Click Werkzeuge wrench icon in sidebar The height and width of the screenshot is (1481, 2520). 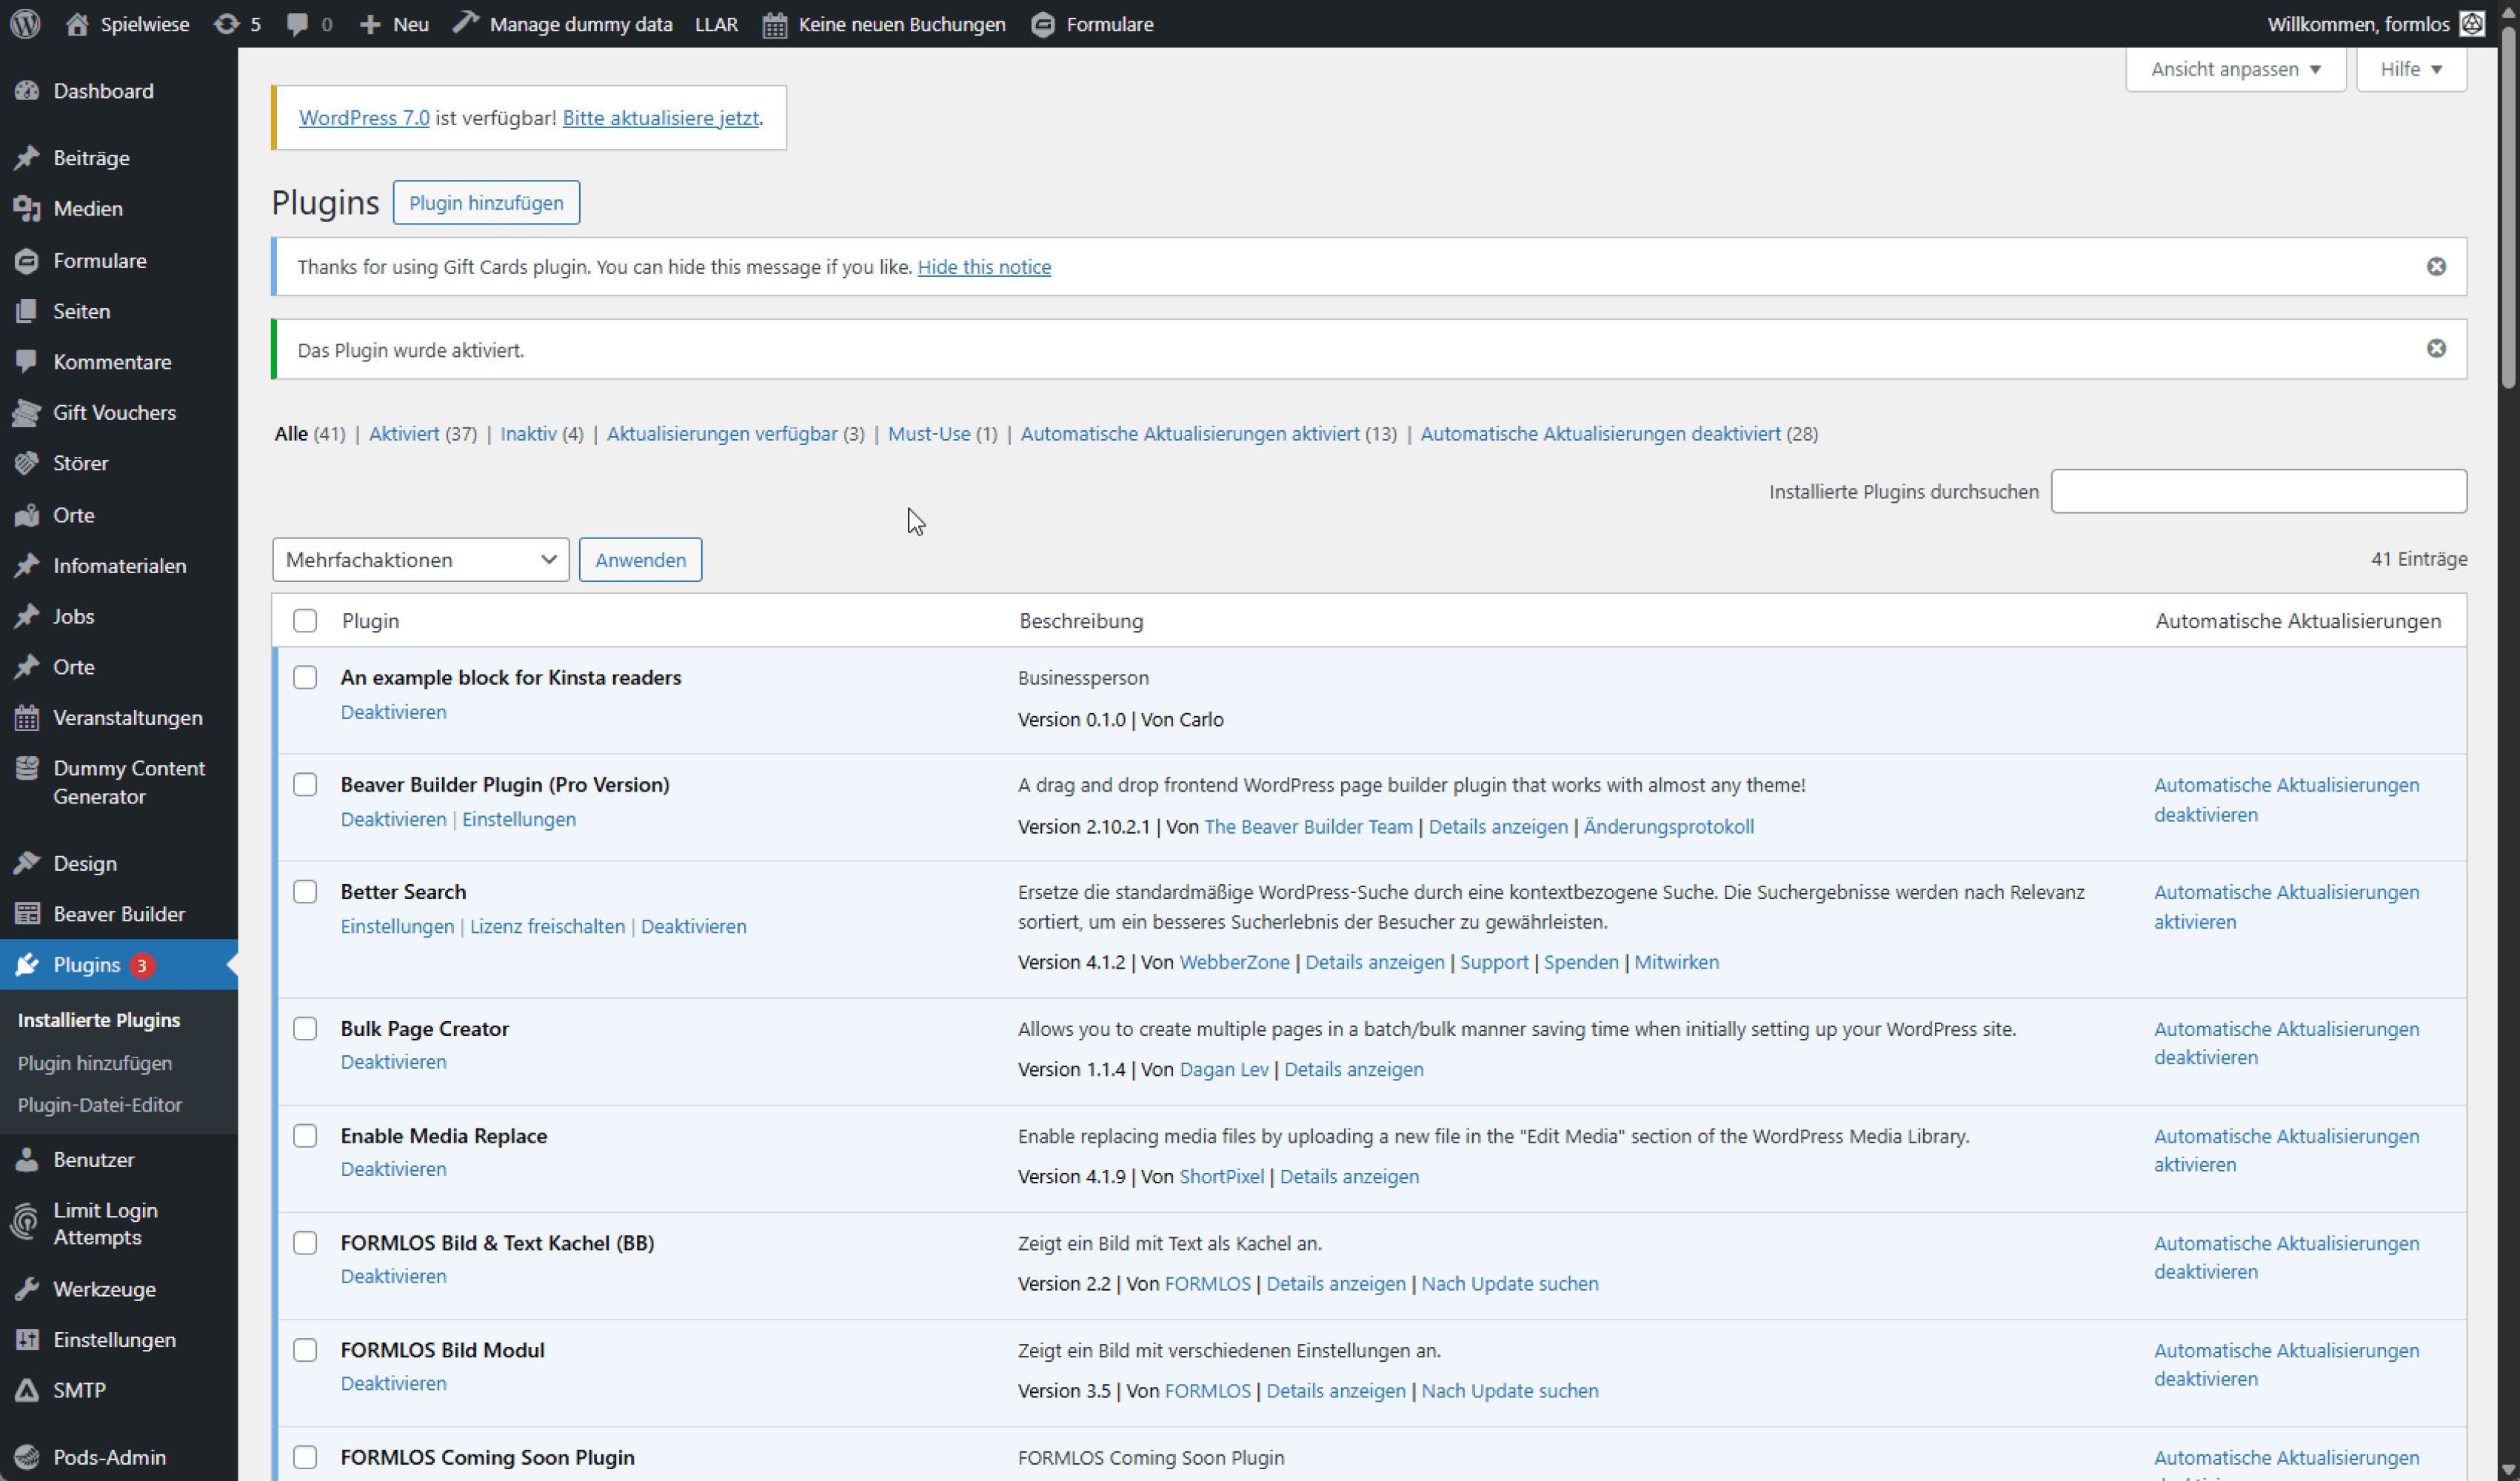click(27, 1288)
